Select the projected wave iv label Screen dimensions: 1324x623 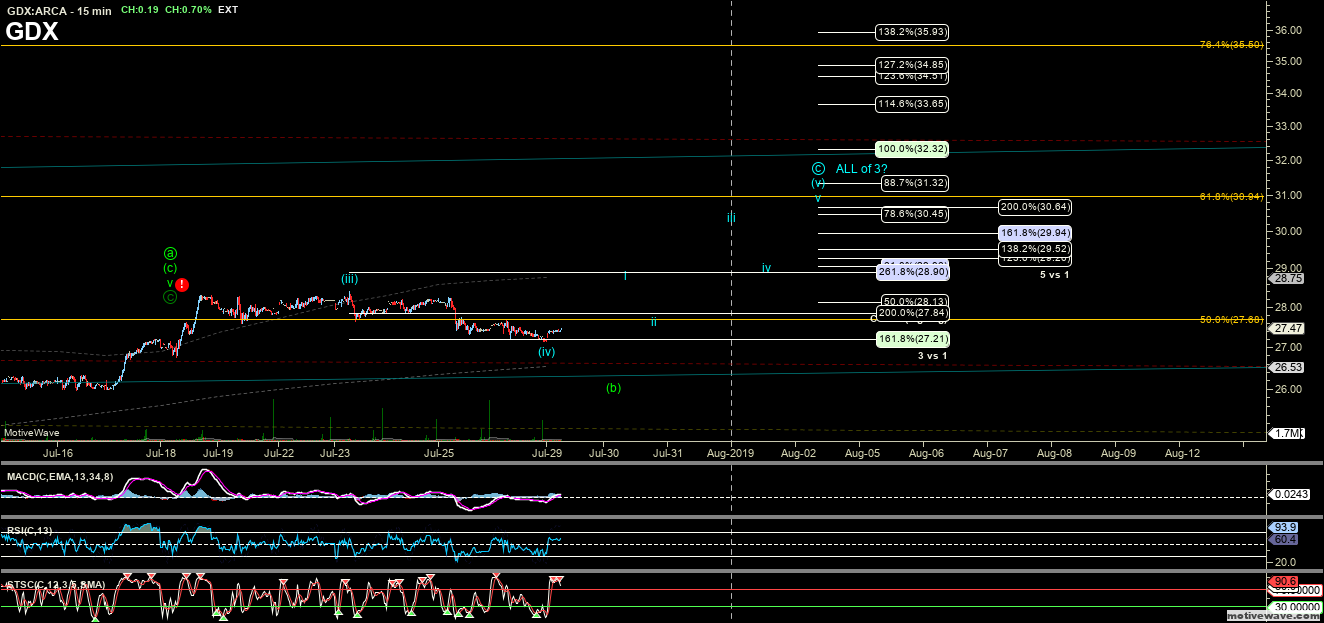tap(766, 268)
